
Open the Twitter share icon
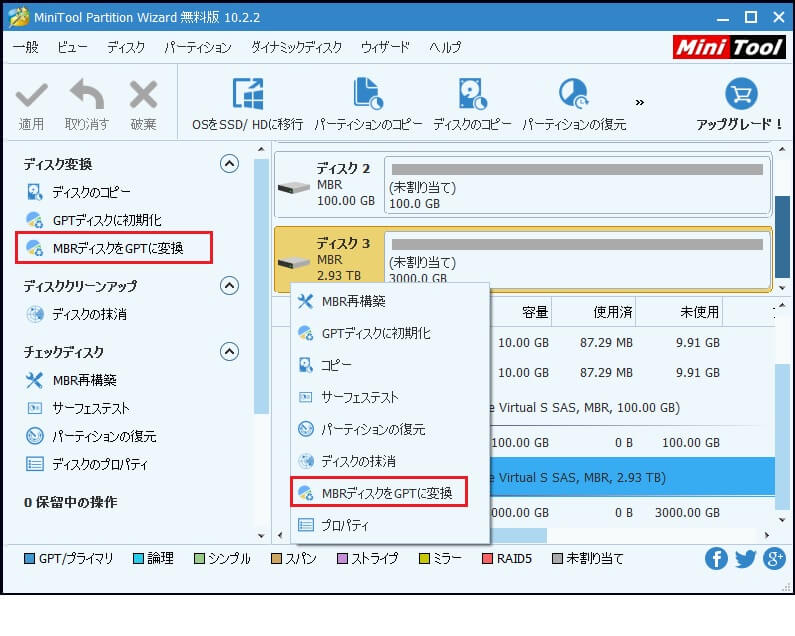pyautogui.click(x=745, y=559)
